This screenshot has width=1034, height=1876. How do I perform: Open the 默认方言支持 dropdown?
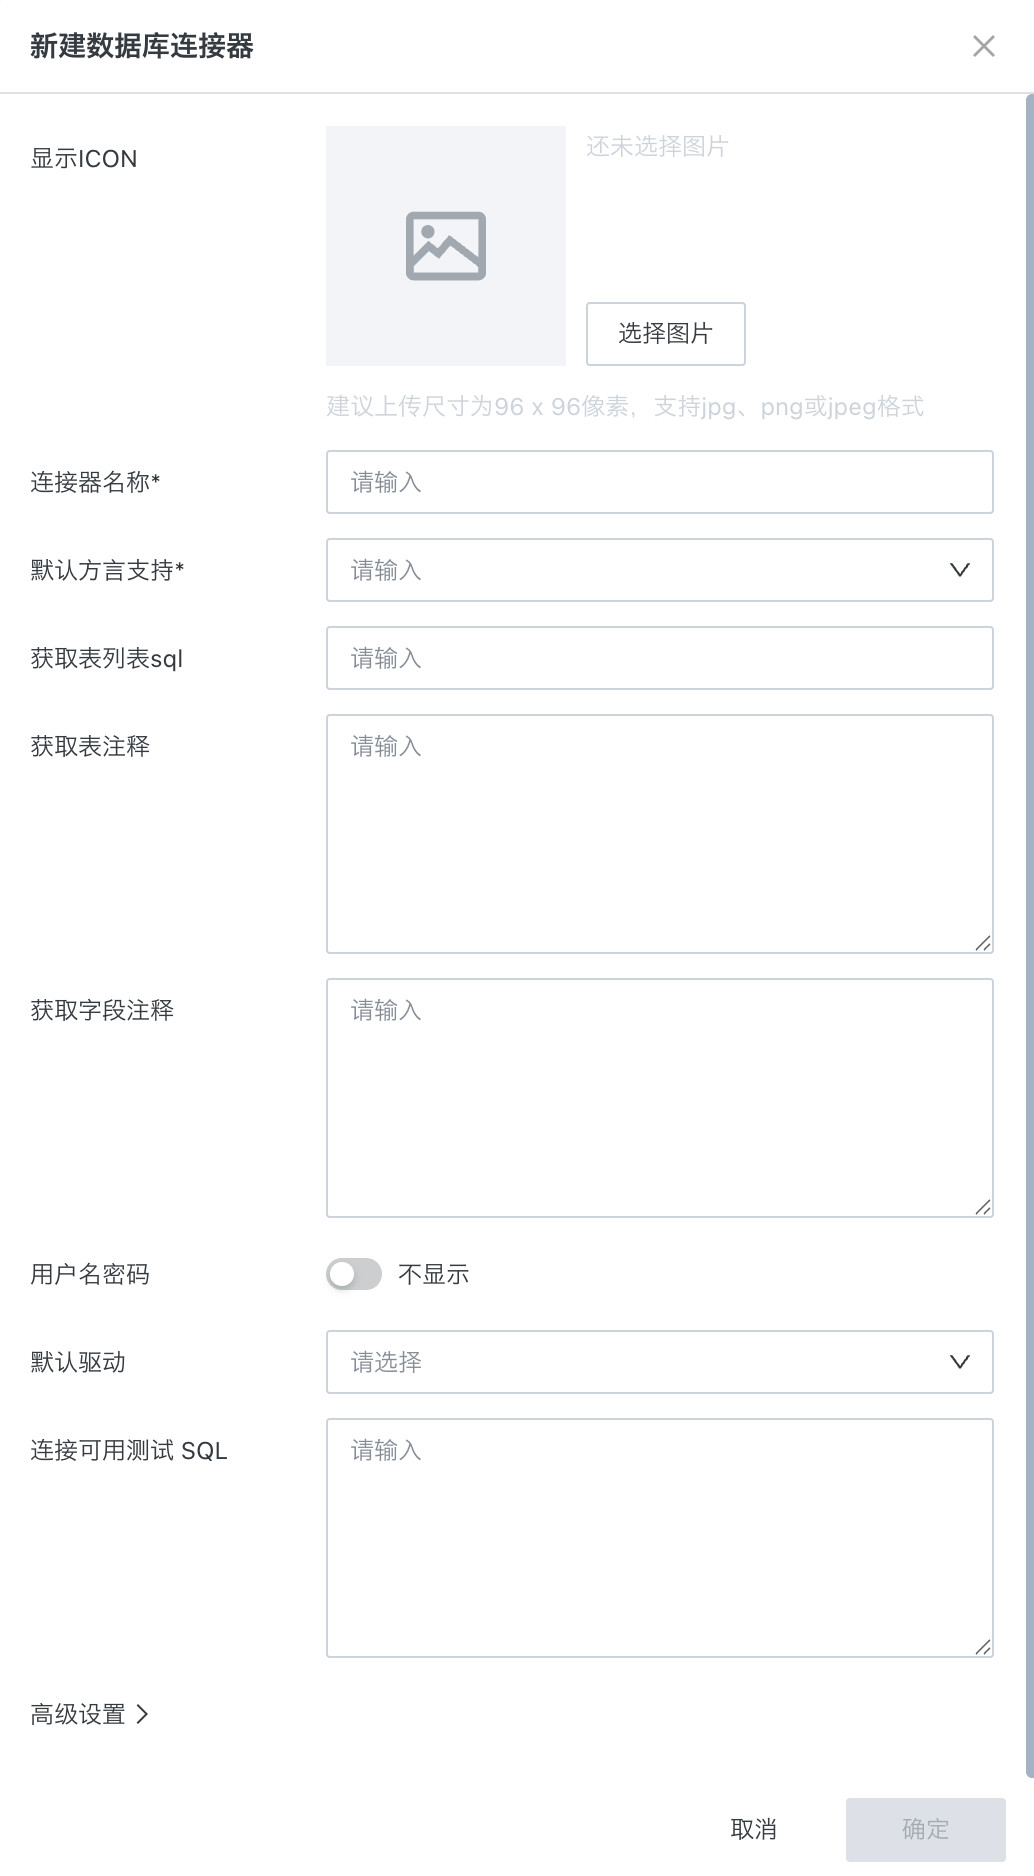click(x=640, y=570)
